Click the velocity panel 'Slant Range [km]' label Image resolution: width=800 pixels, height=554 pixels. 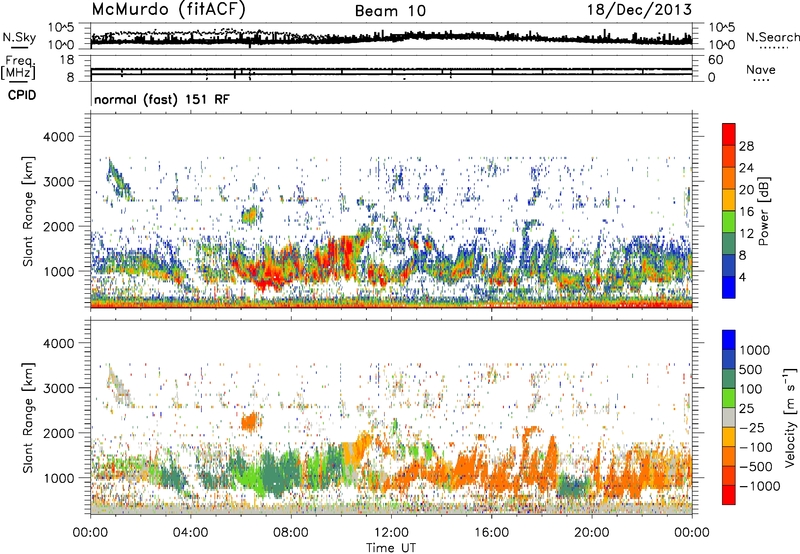(28, 417)
